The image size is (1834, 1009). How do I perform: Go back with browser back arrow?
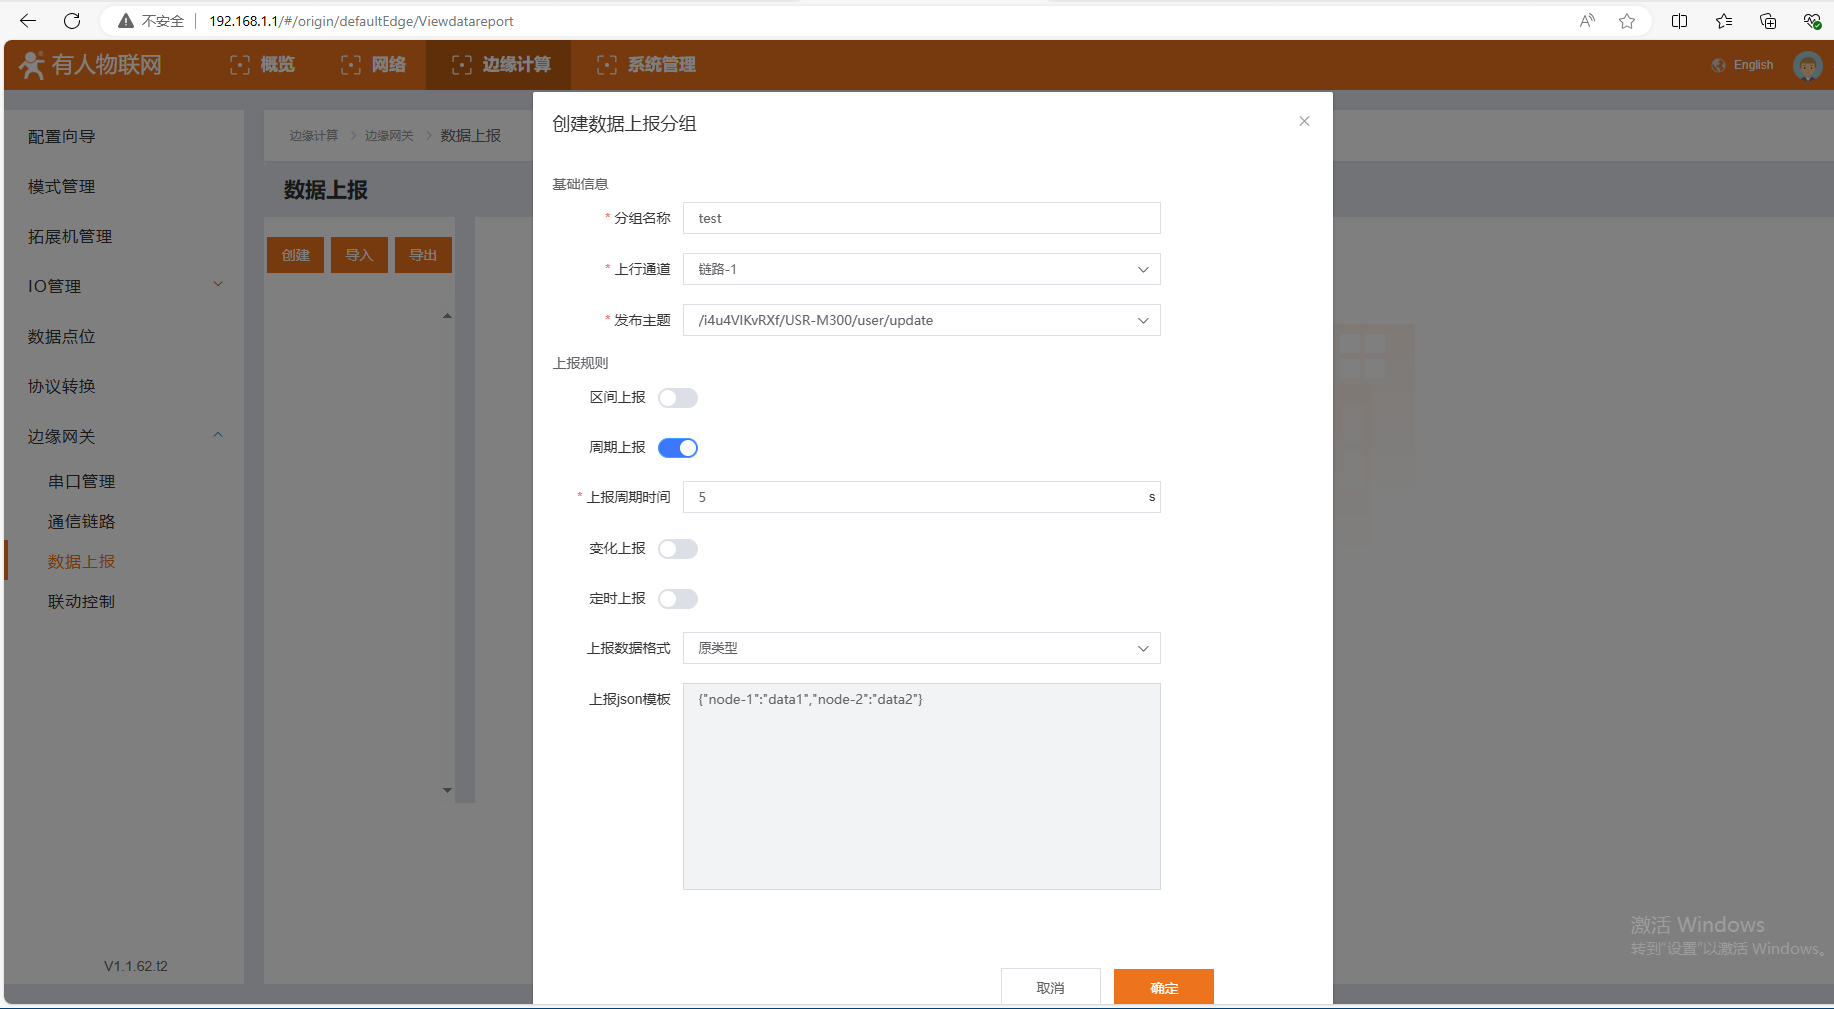(28, 21)
